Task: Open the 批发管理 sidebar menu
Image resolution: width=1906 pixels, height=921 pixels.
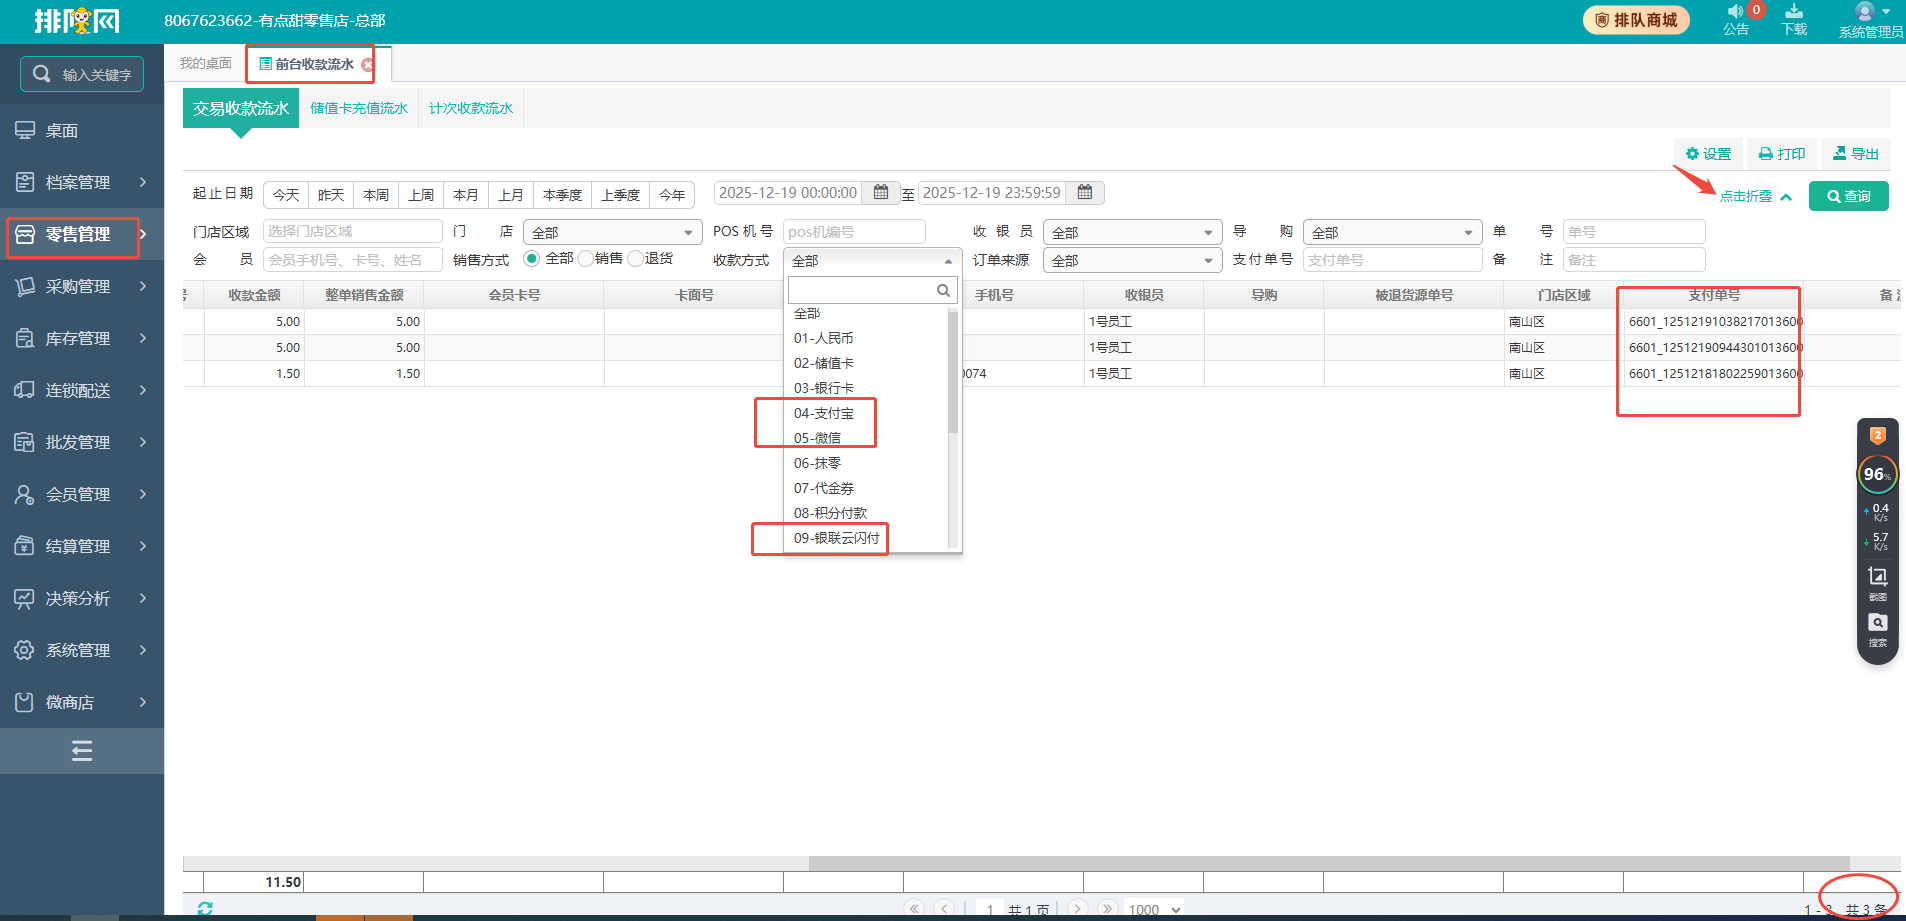Action: pos(82,442)
